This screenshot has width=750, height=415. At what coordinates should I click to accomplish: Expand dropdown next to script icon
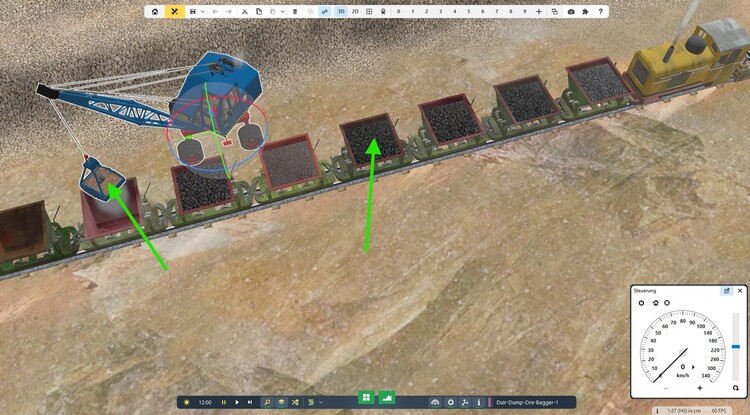pos(321,403)
